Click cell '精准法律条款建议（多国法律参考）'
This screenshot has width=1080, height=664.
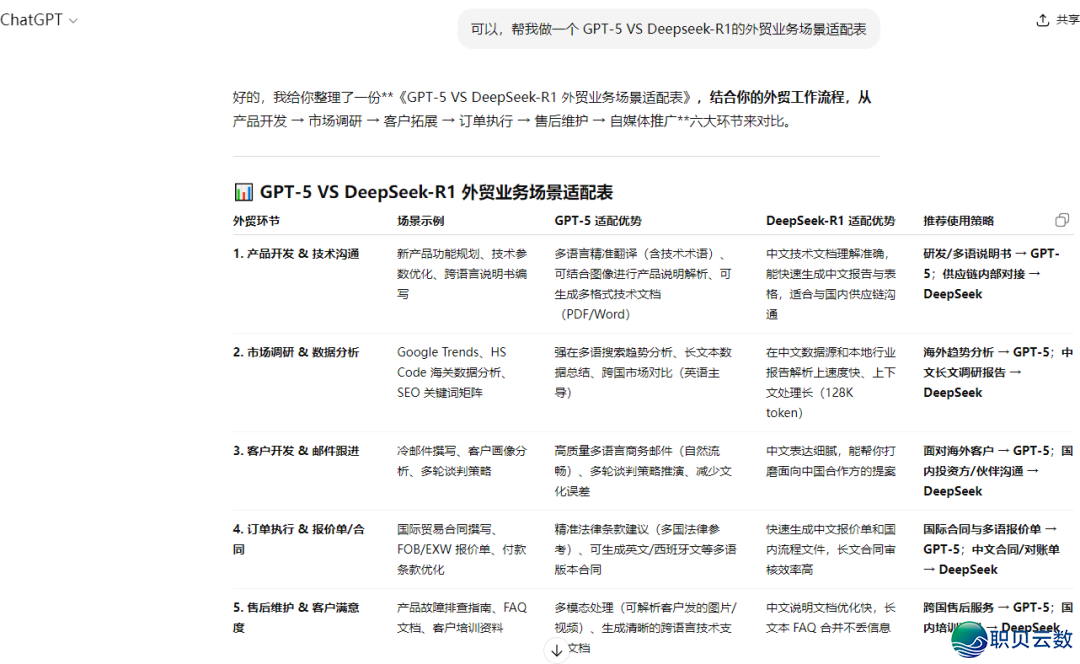[x=645, y=549]
